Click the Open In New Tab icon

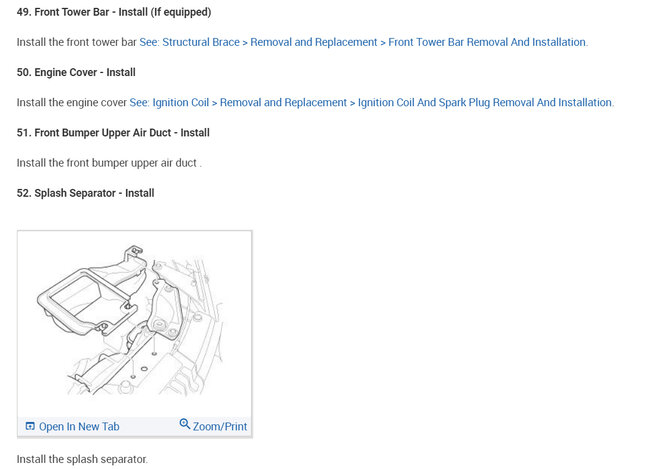coord(30,426)
